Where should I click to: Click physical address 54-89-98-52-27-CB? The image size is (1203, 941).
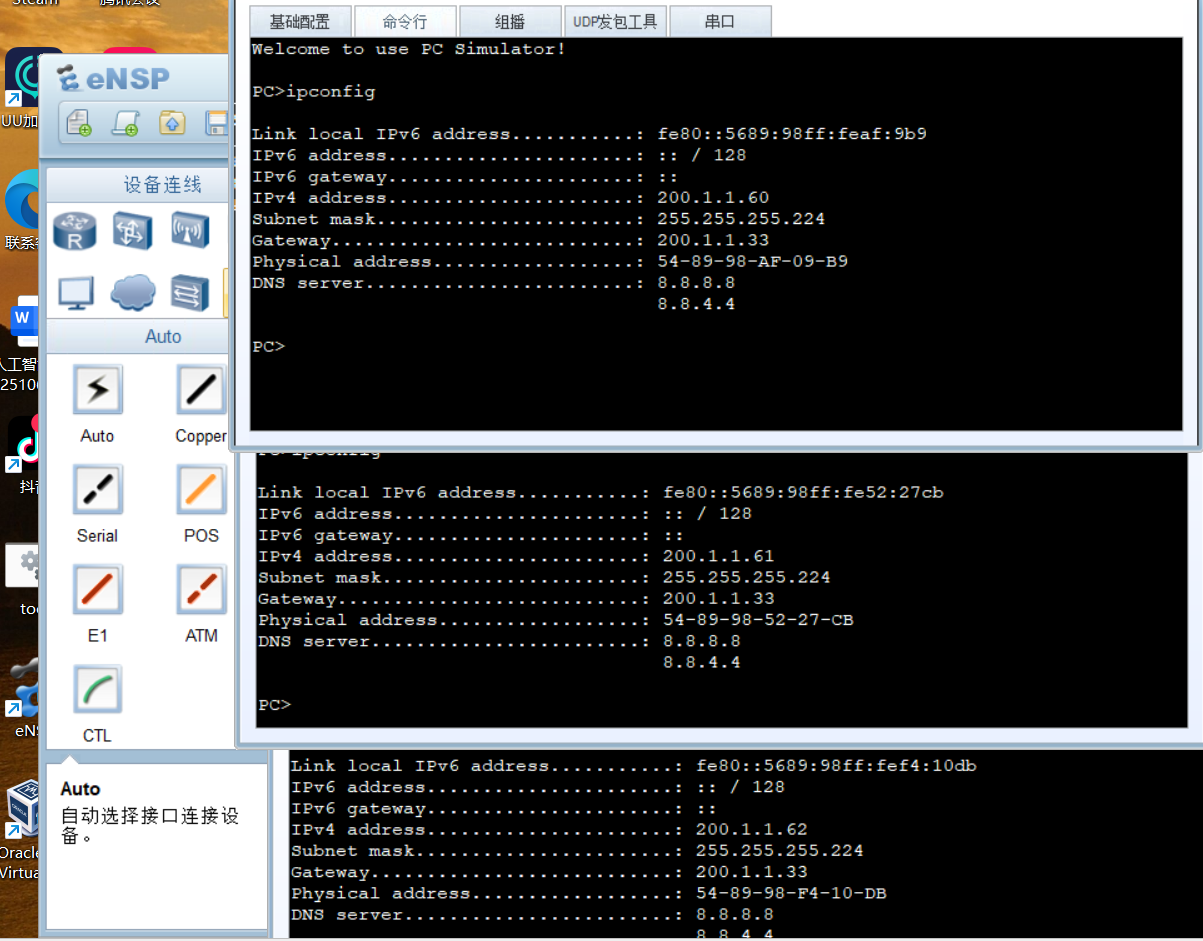click(758, 620)
